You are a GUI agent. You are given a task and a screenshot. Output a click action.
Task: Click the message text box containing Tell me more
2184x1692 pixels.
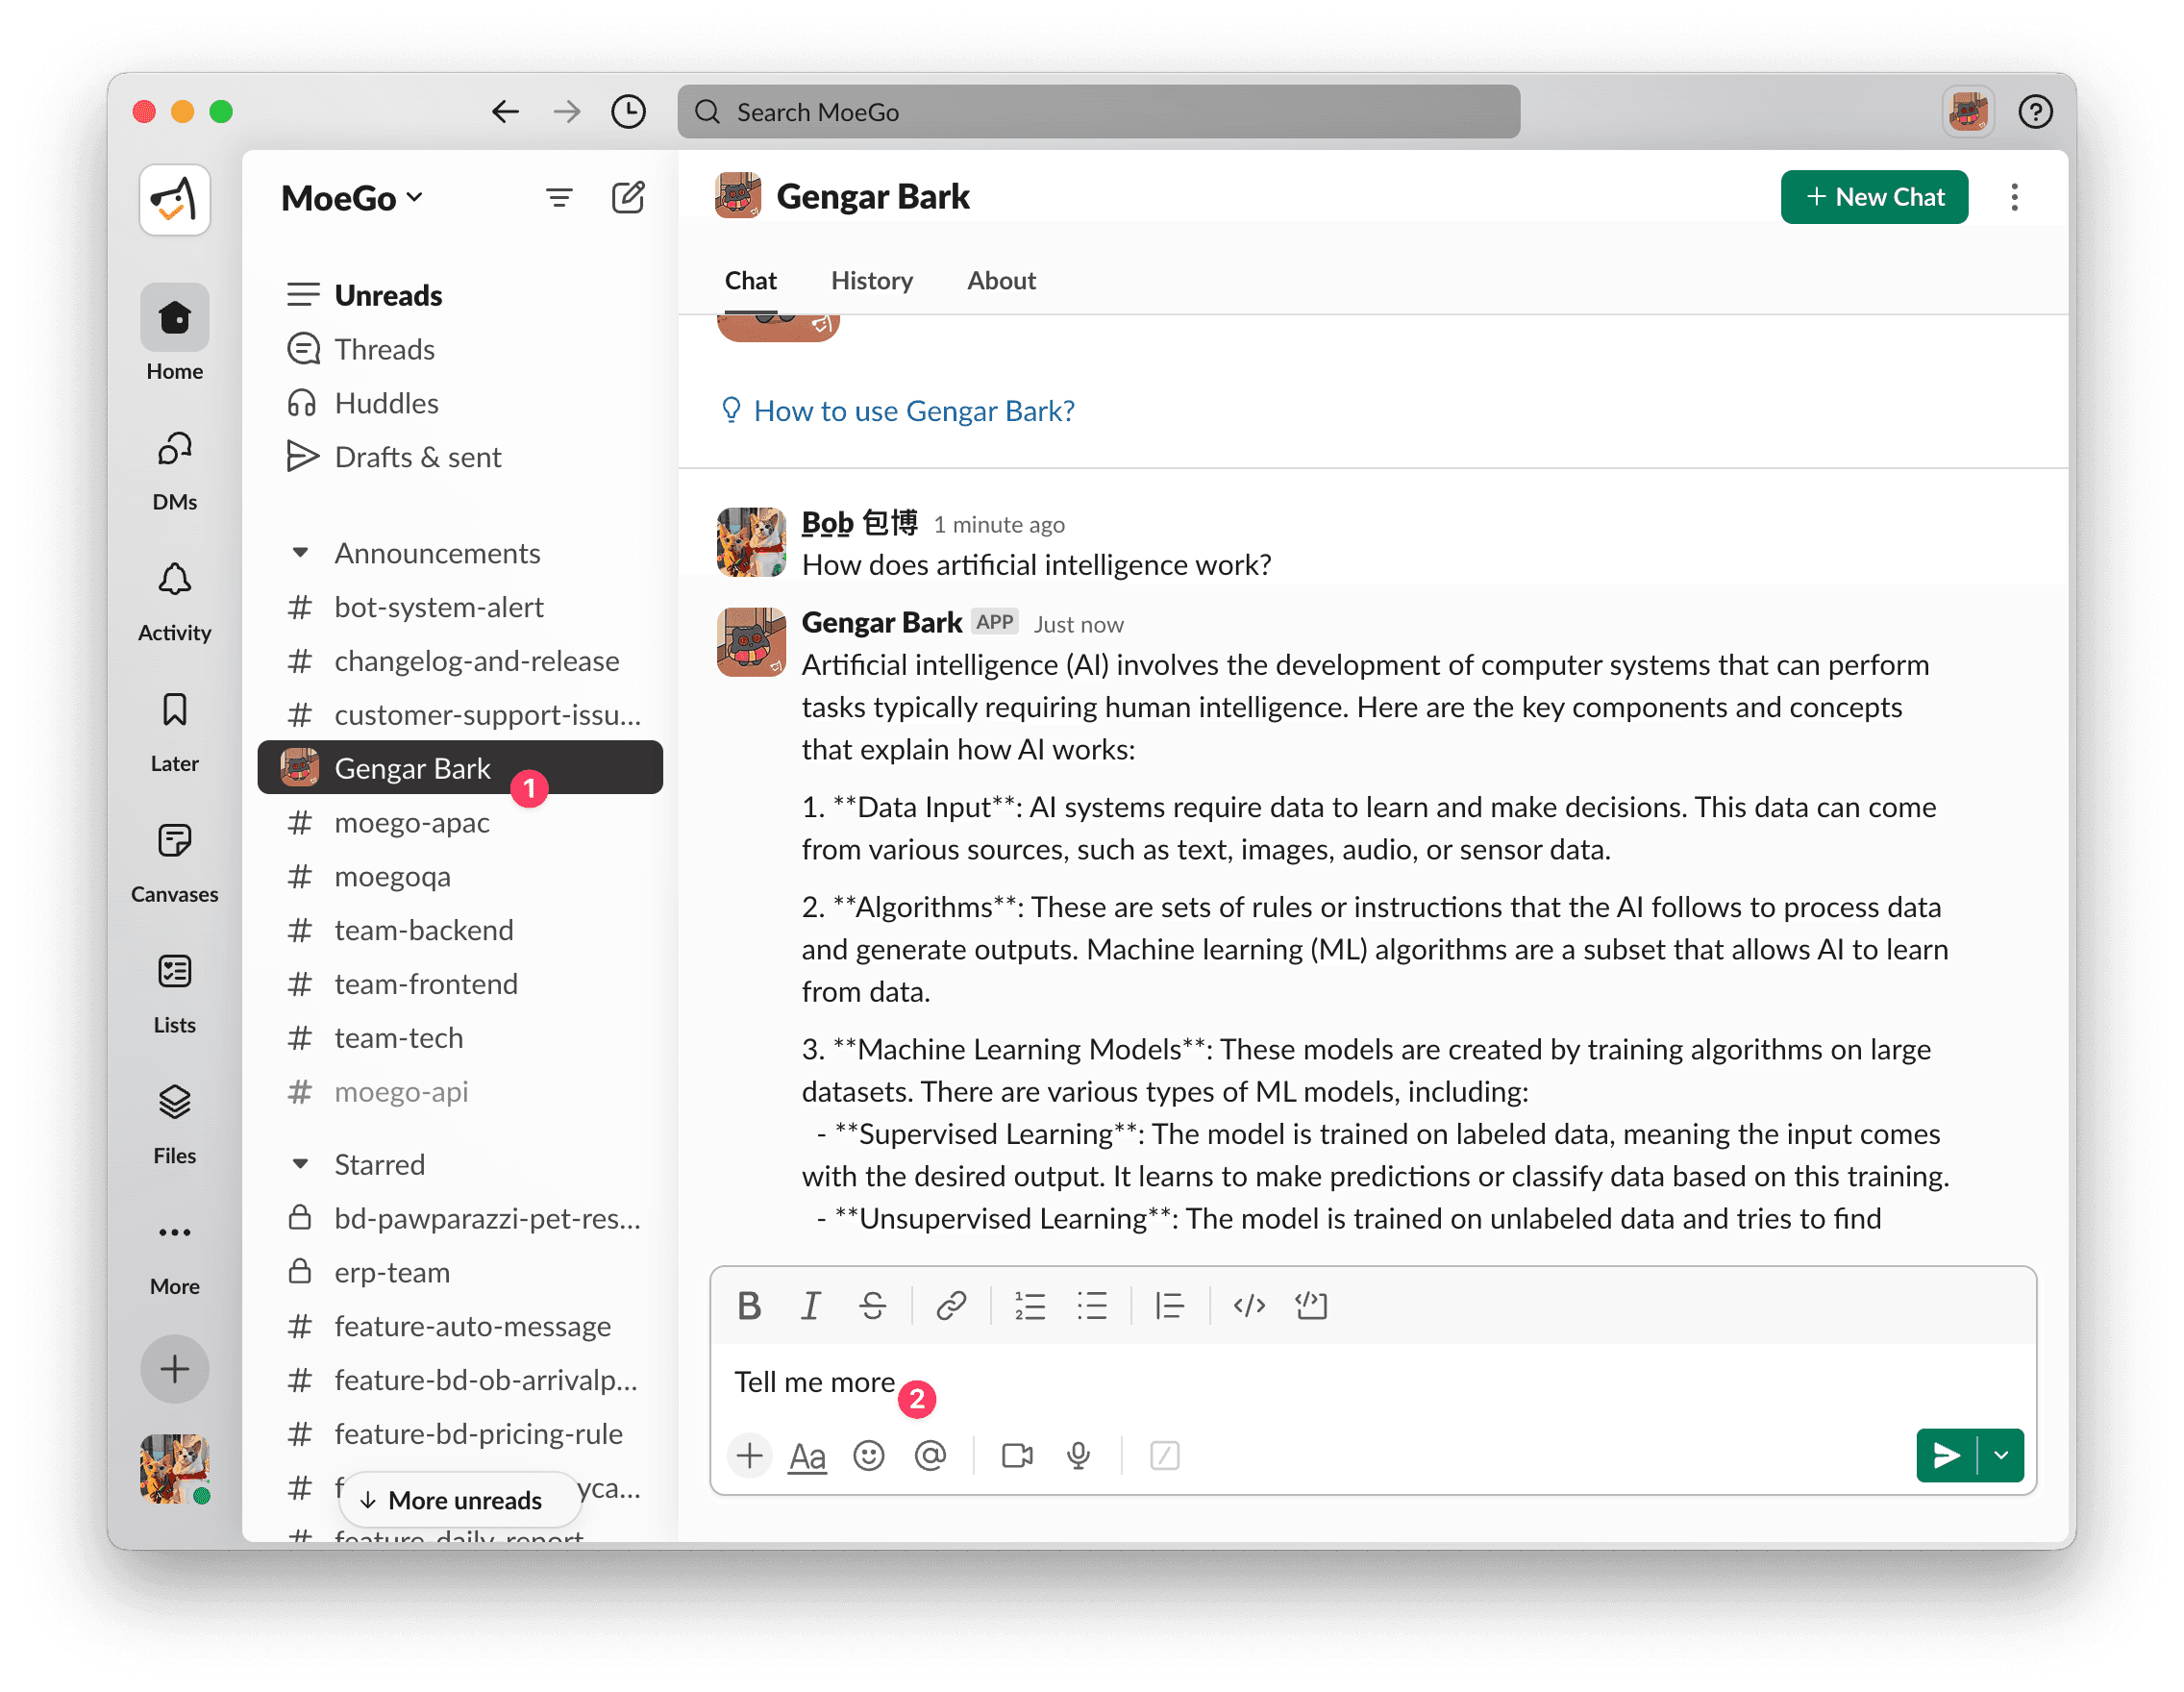point(1374,1382)
